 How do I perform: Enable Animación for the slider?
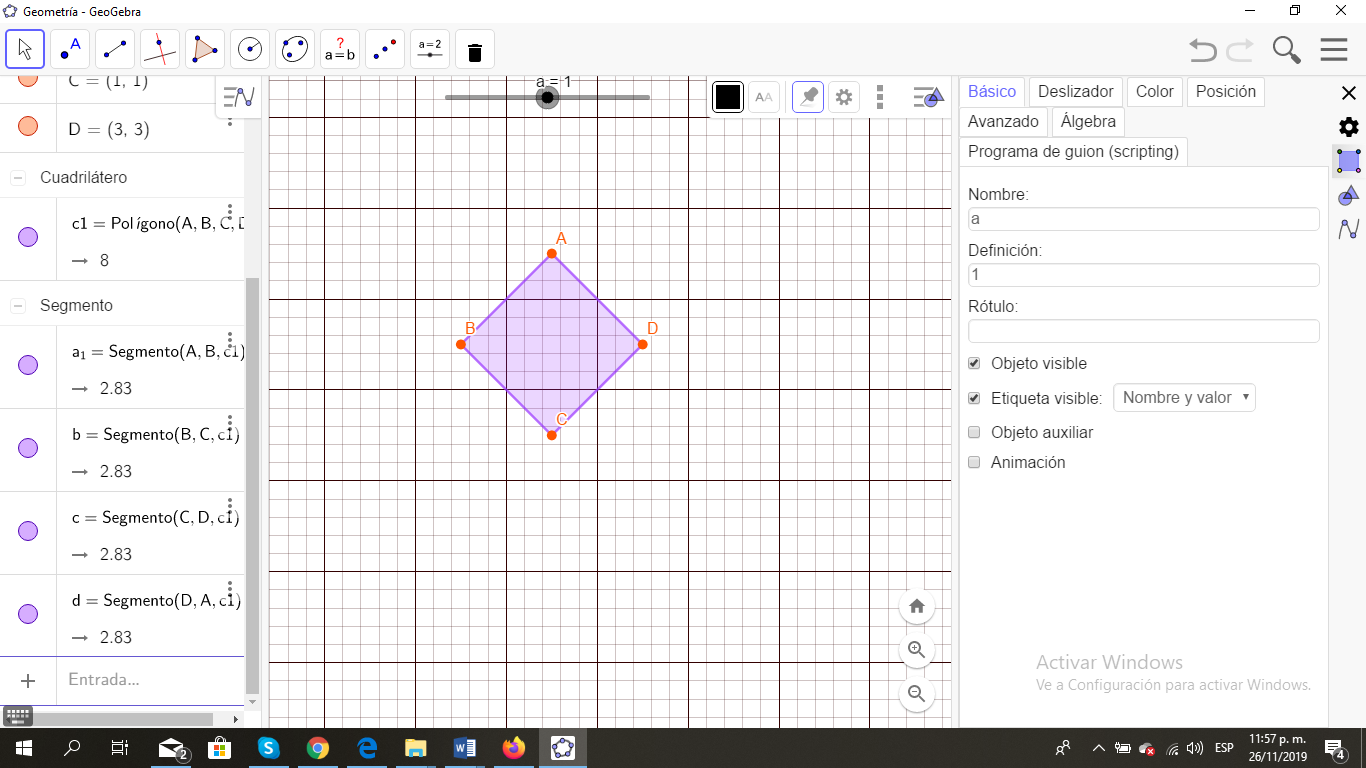974,462
